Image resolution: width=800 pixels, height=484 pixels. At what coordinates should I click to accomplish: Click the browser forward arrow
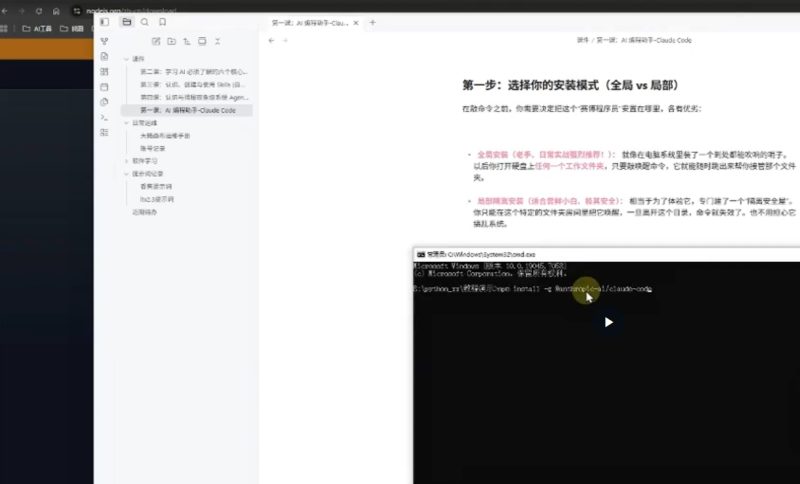pyautogui.click(x=21, y=11)
